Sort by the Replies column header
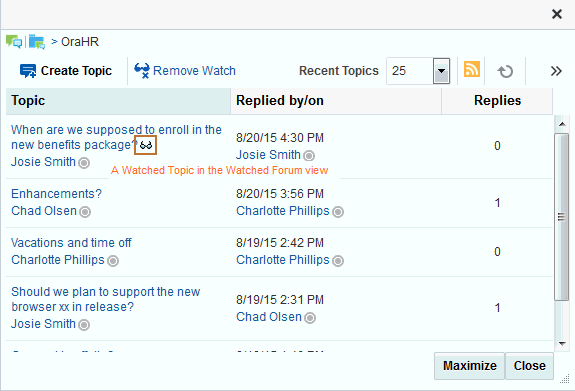 point(497,101)
